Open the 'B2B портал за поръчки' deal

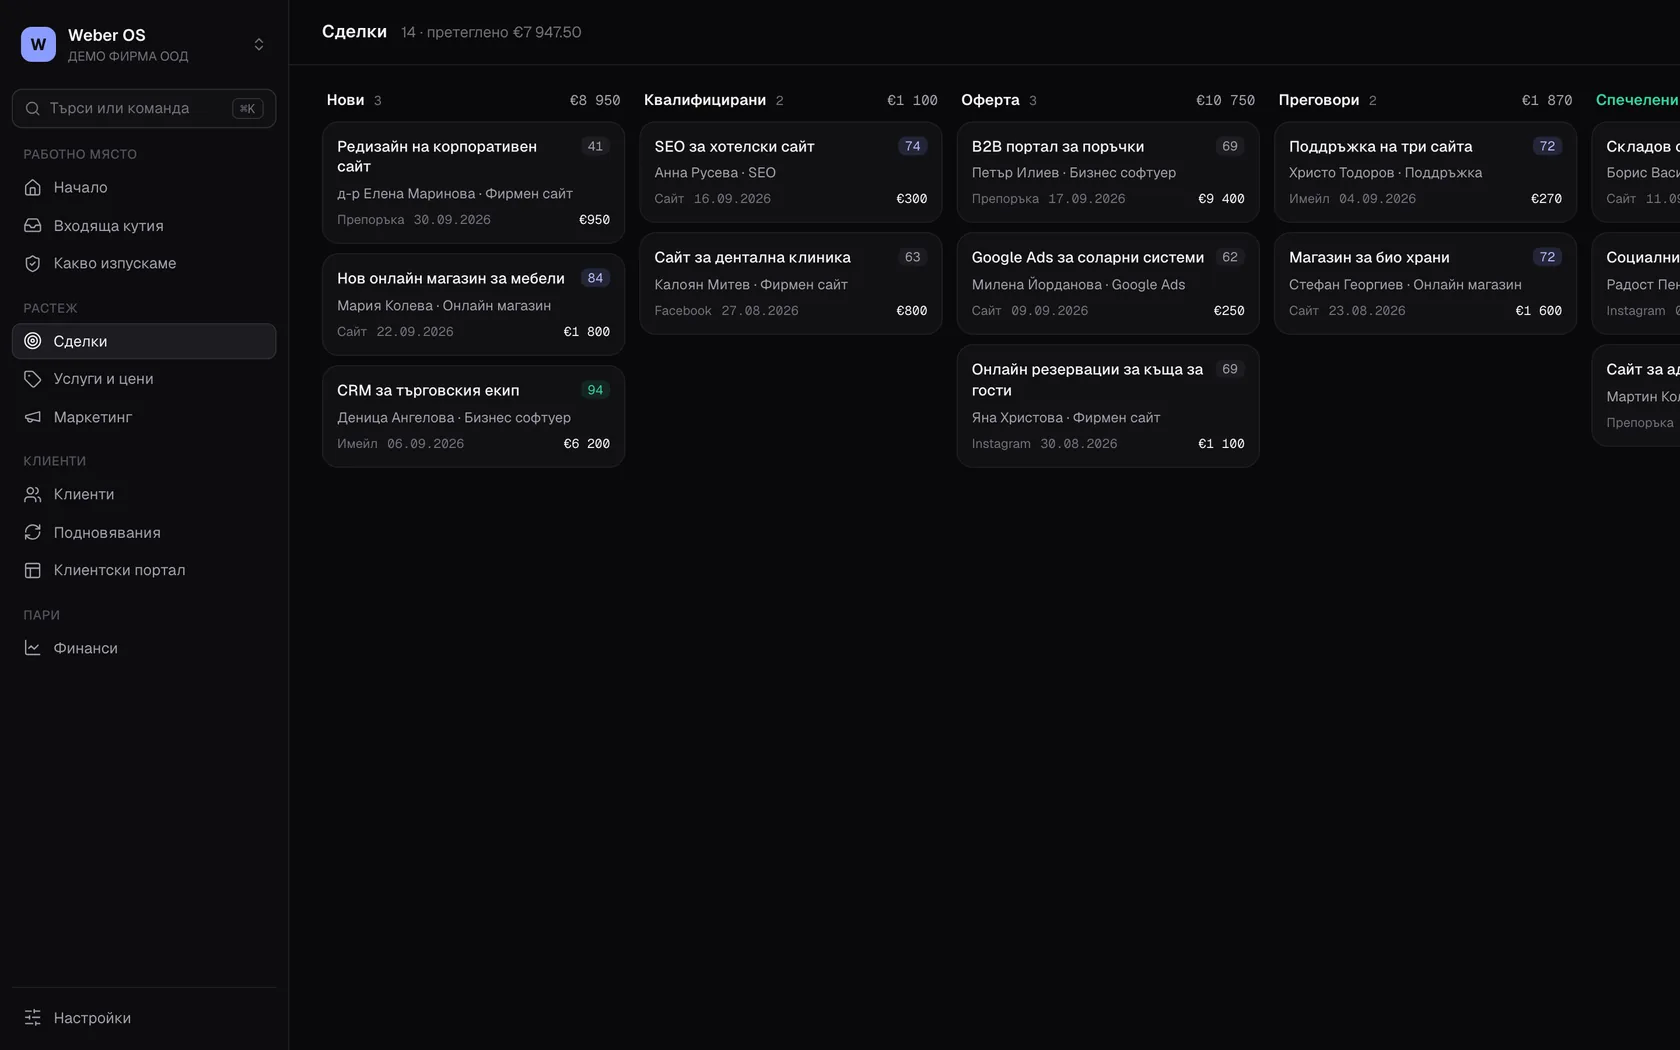(1108, 172)
